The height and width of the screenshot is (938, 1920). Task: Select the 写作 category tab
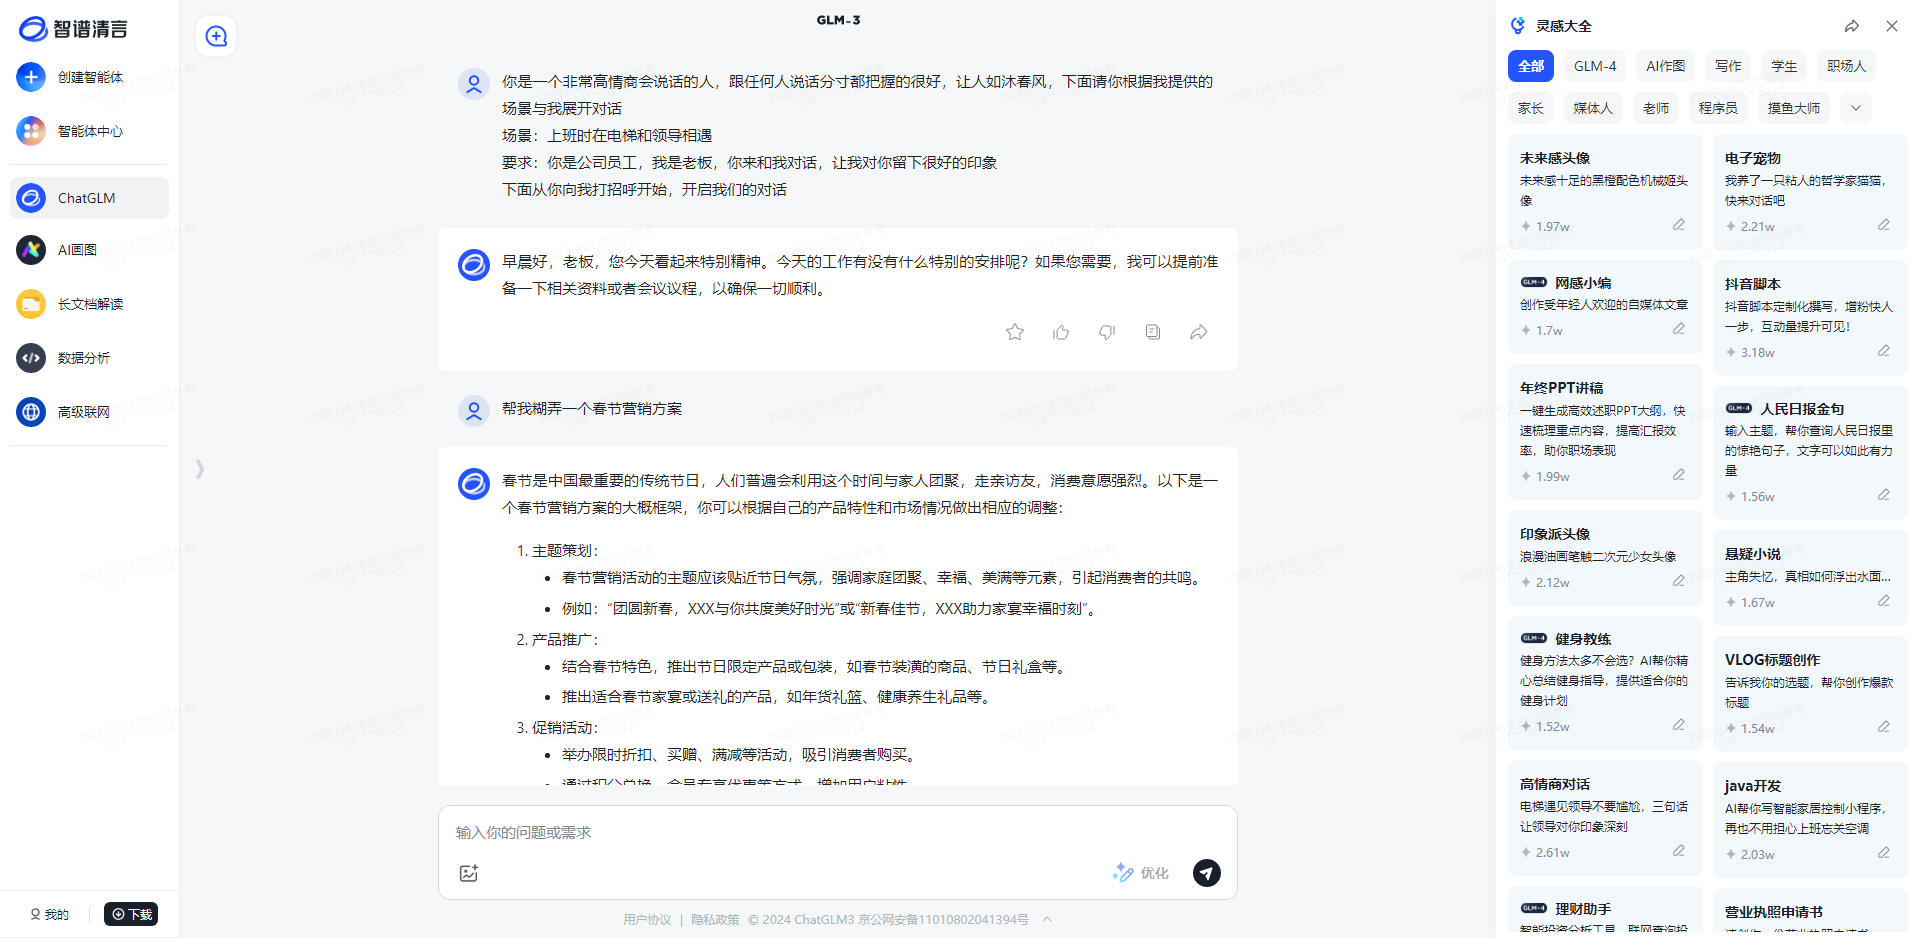[1728, 66]
